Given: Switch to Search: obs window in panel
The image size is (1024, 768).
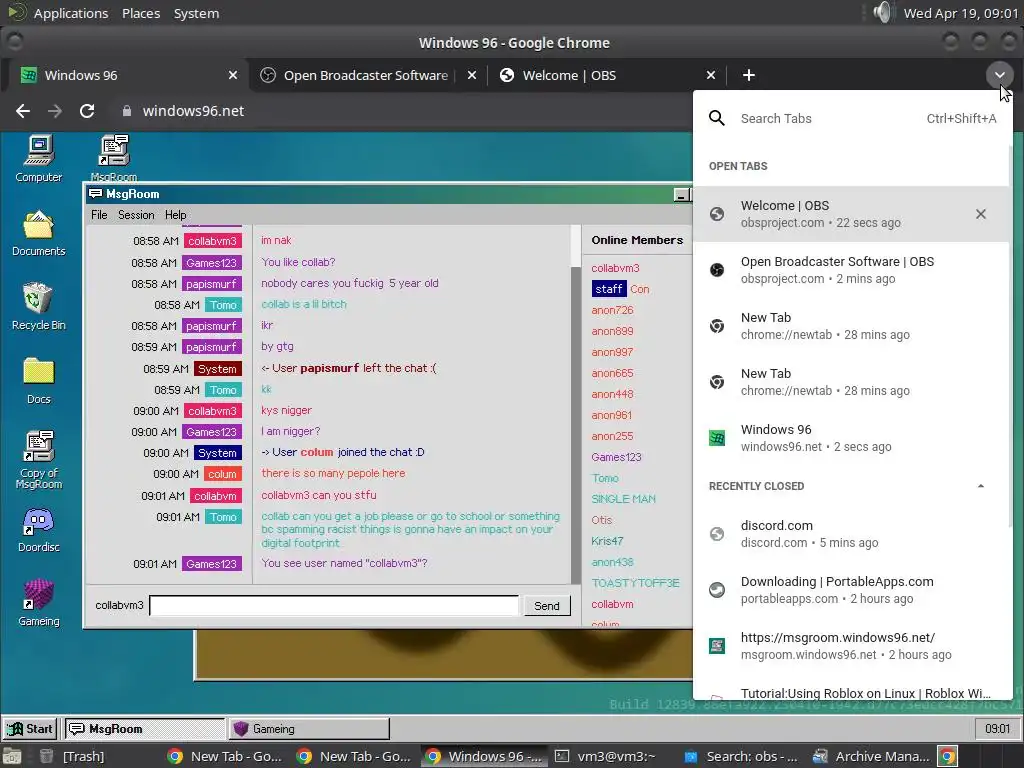Looking at the screenshot, I should [x=741, y=756].
